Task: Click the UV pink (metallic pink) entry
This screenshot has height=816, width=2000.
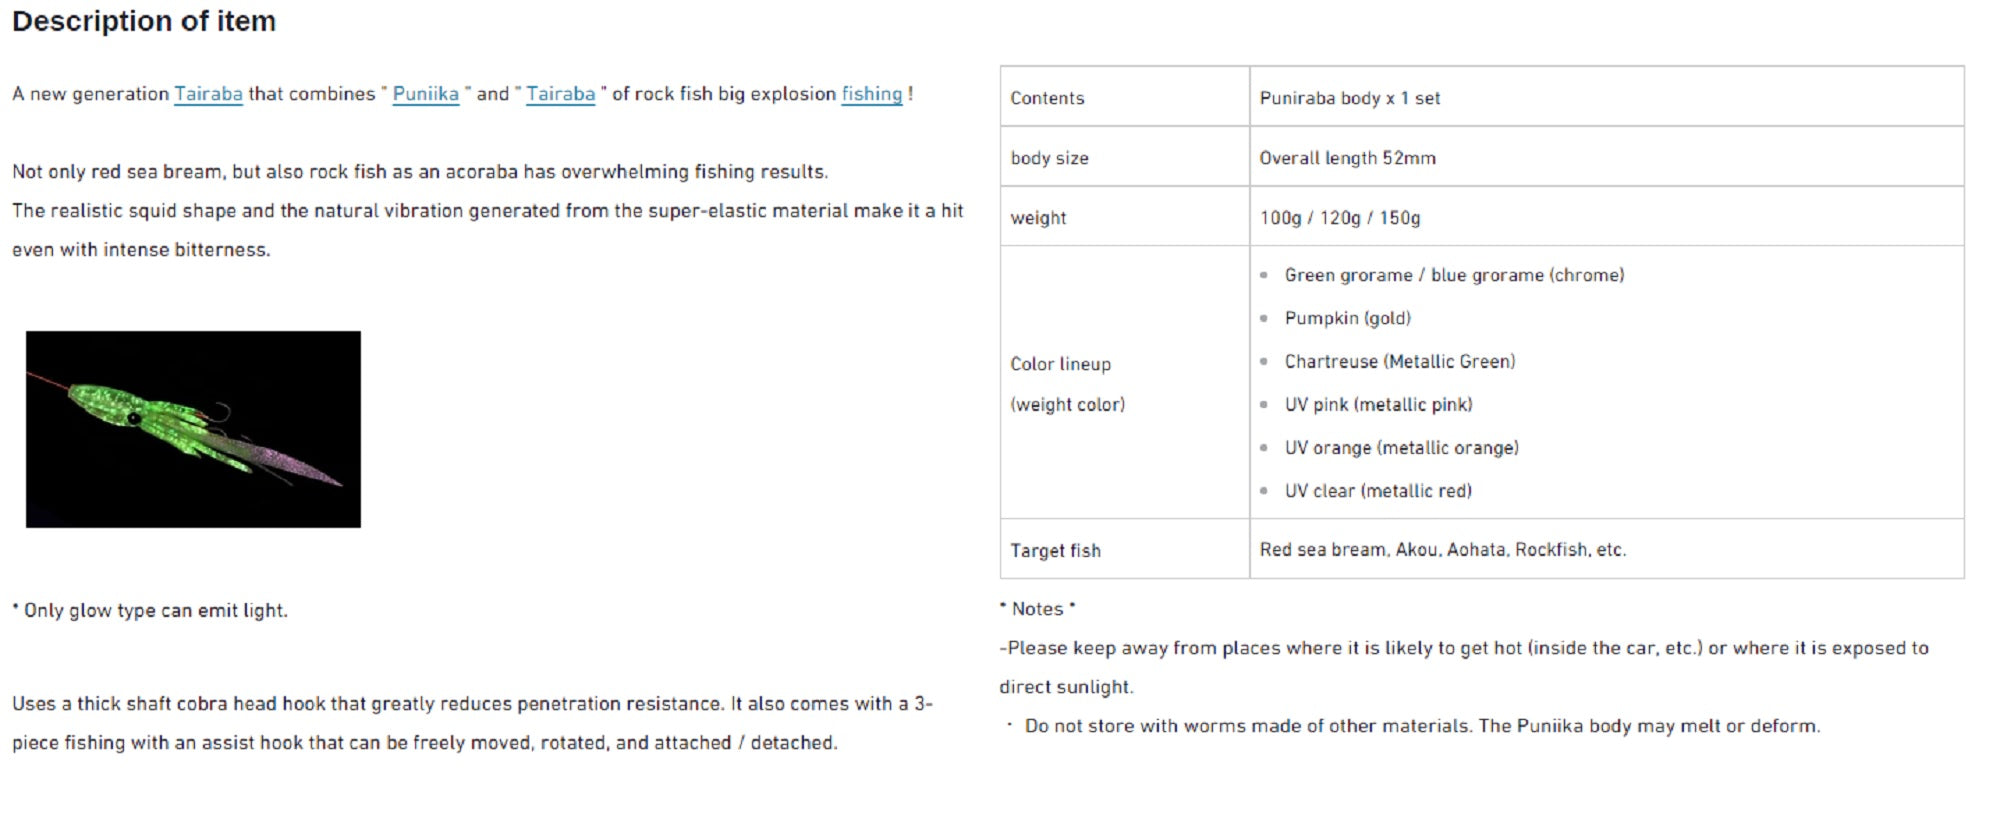Action: tap(1378, 404)
